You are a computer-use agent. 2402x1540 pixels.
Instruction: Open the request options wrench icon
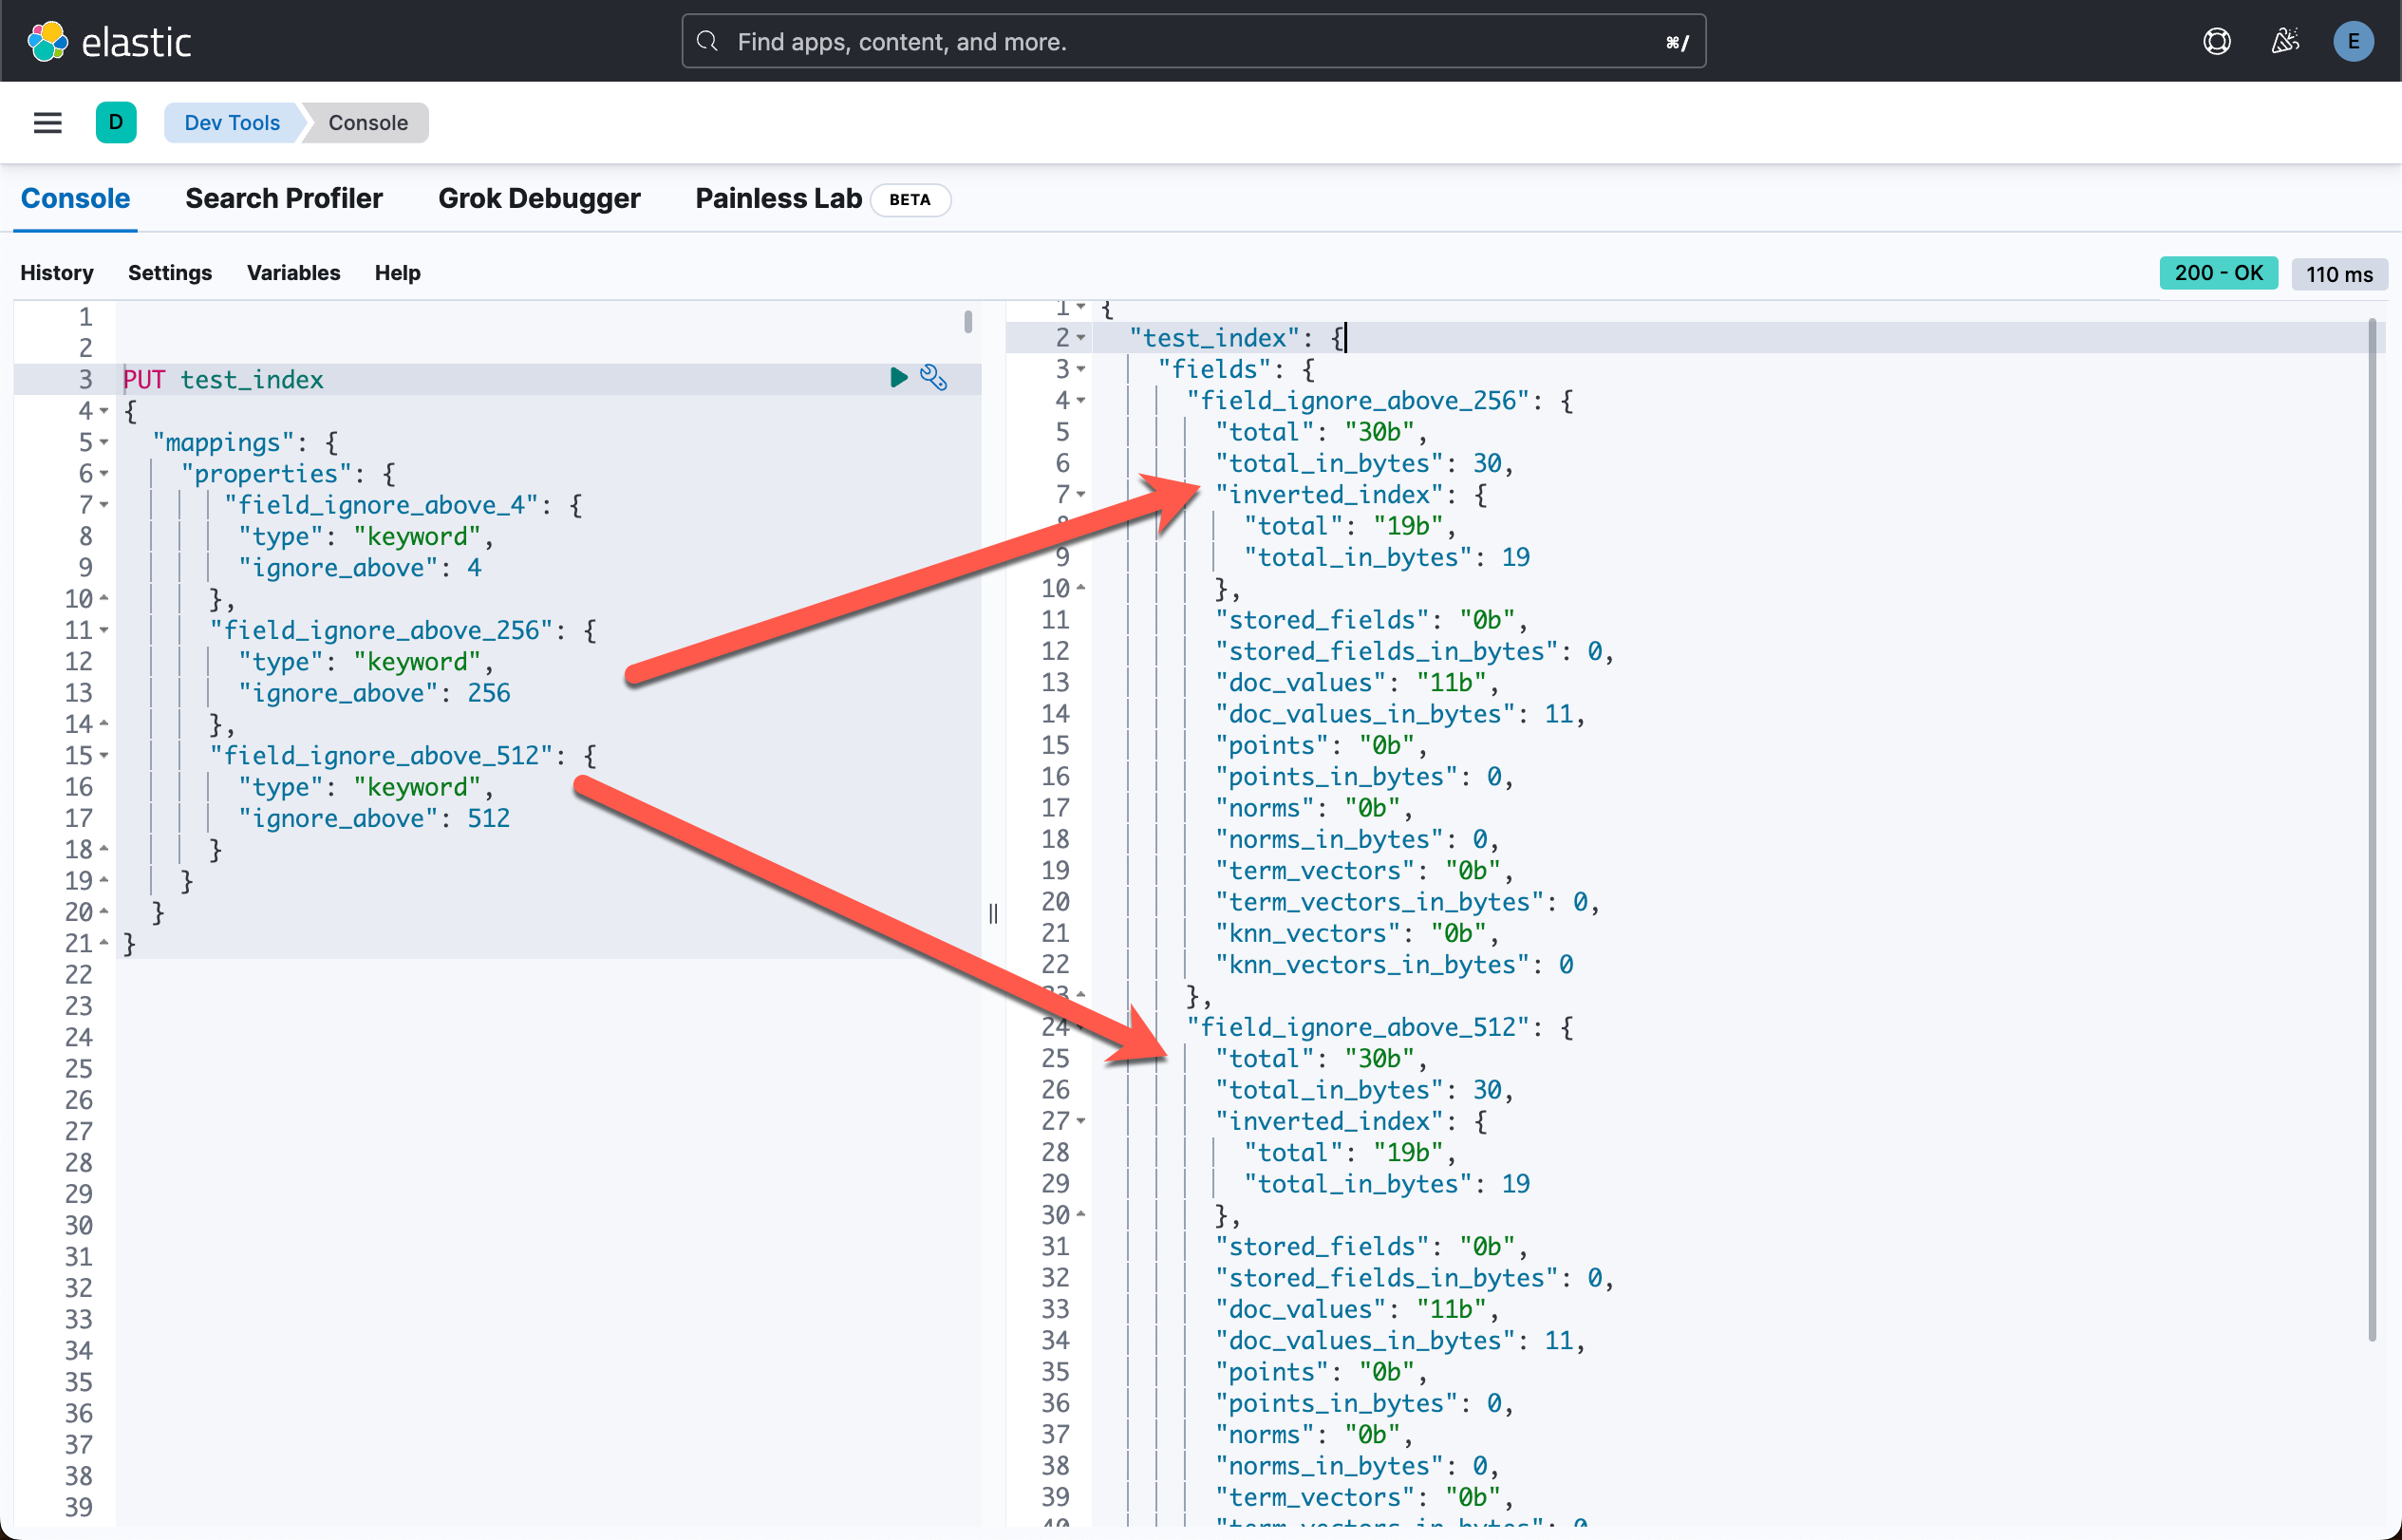click(934, 378)
